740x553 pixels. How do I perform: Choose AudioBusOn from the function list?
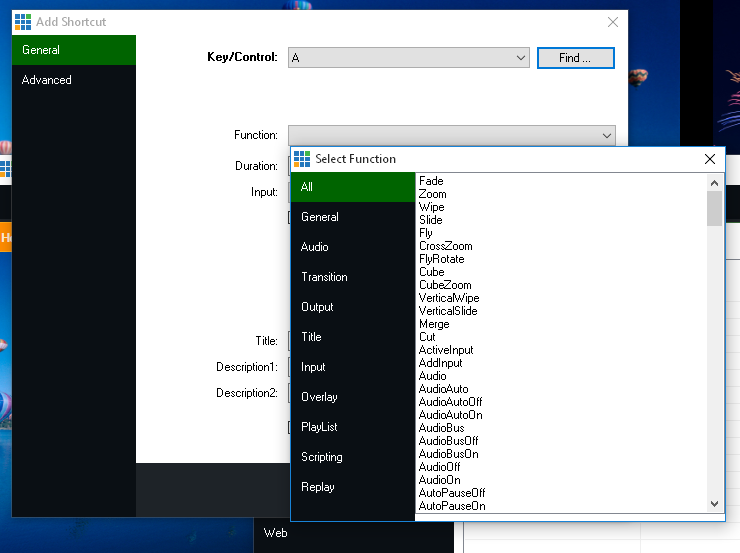click(448, 454)
